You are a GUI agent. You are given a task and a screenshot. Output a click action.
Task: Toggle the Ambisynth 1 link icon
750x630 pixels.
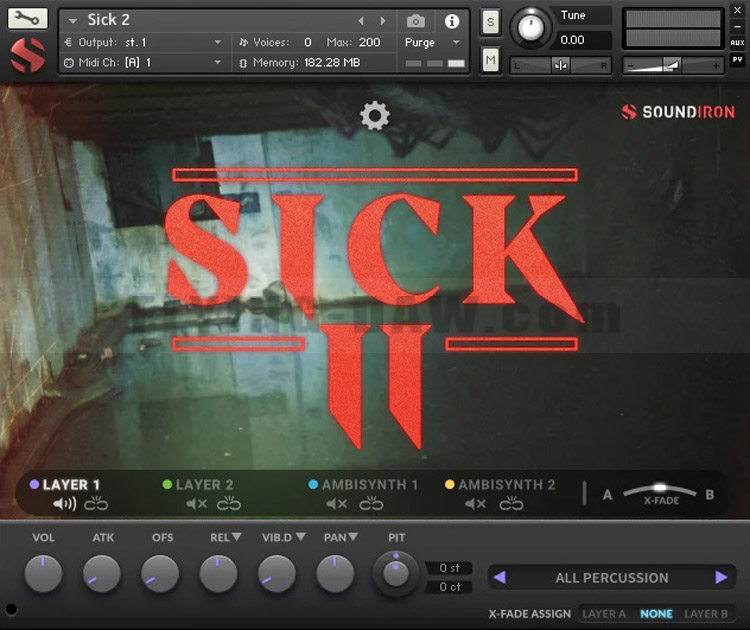click(x=371, y=504)
